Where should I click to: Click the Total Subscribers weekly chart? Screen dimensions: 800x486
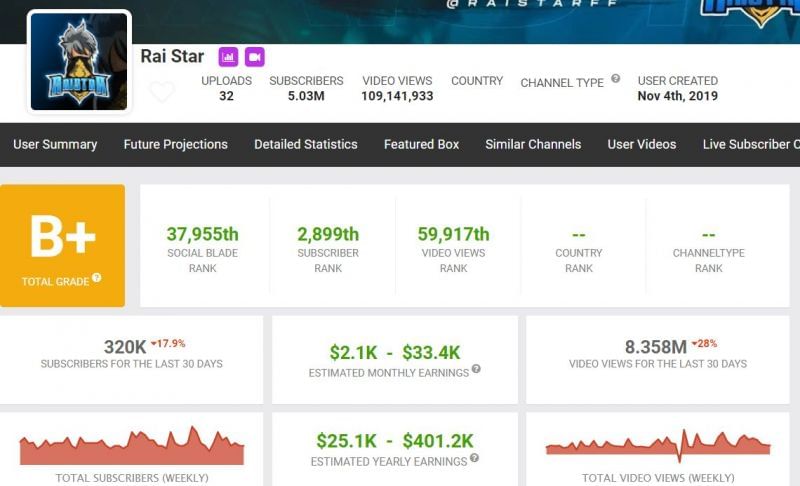click(x=132, y=447)
